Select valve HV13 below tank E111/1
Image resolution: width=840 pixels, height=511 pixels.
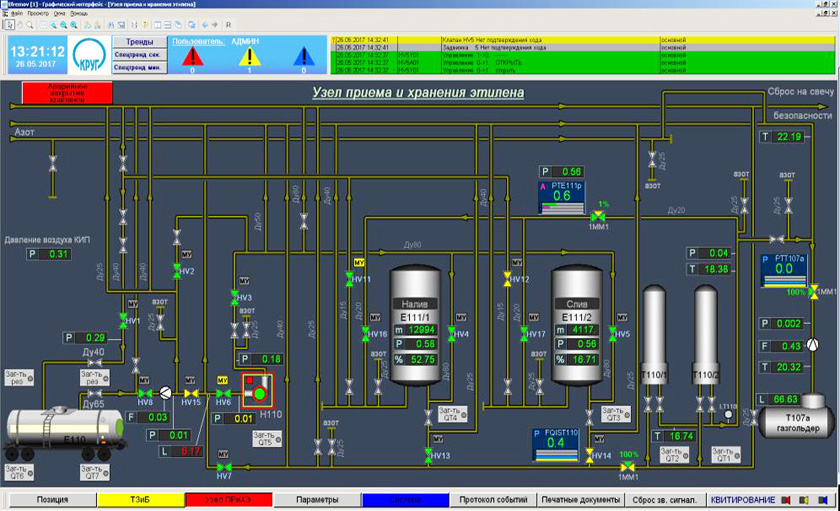click(x=428, y=455)
